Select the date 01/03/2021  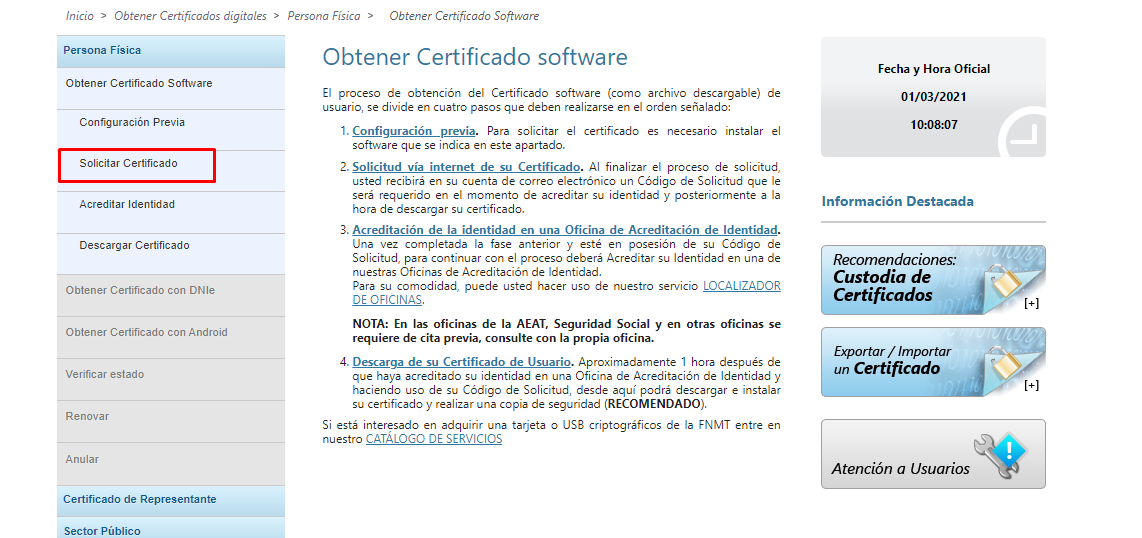934,97
